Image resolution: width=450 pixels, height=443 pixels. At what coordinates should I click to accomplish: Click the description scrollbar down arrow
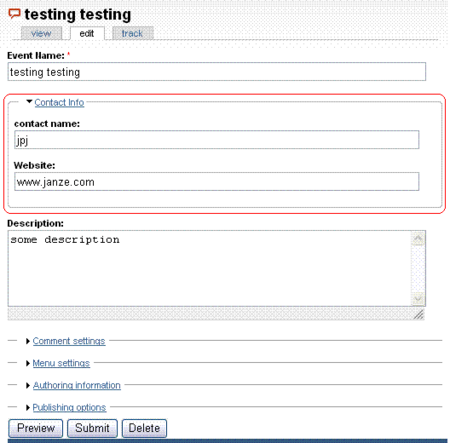click(x=418, y=298)
